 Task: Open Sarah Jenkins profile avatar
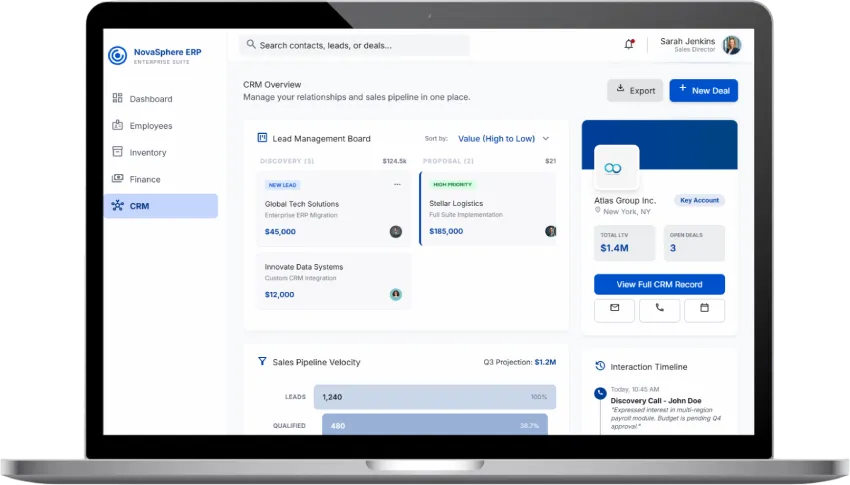732,45
